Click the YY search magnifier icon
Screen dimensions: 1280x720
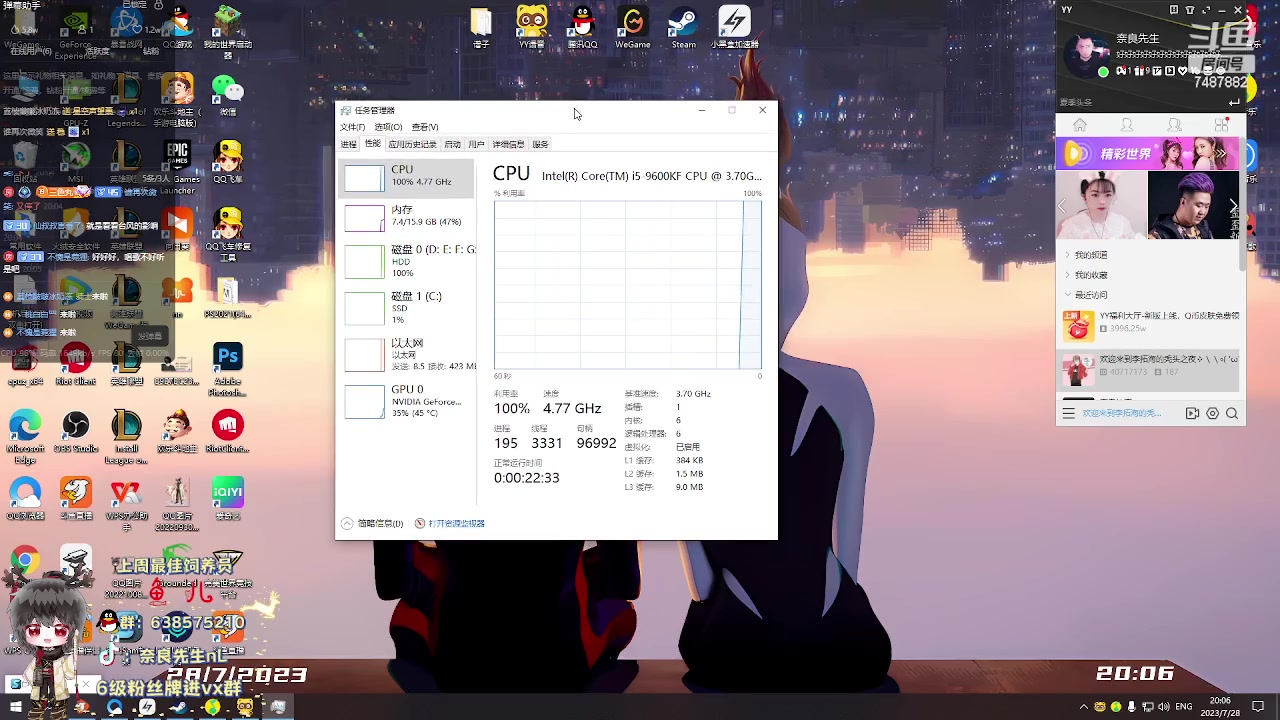coord(1232,413)
